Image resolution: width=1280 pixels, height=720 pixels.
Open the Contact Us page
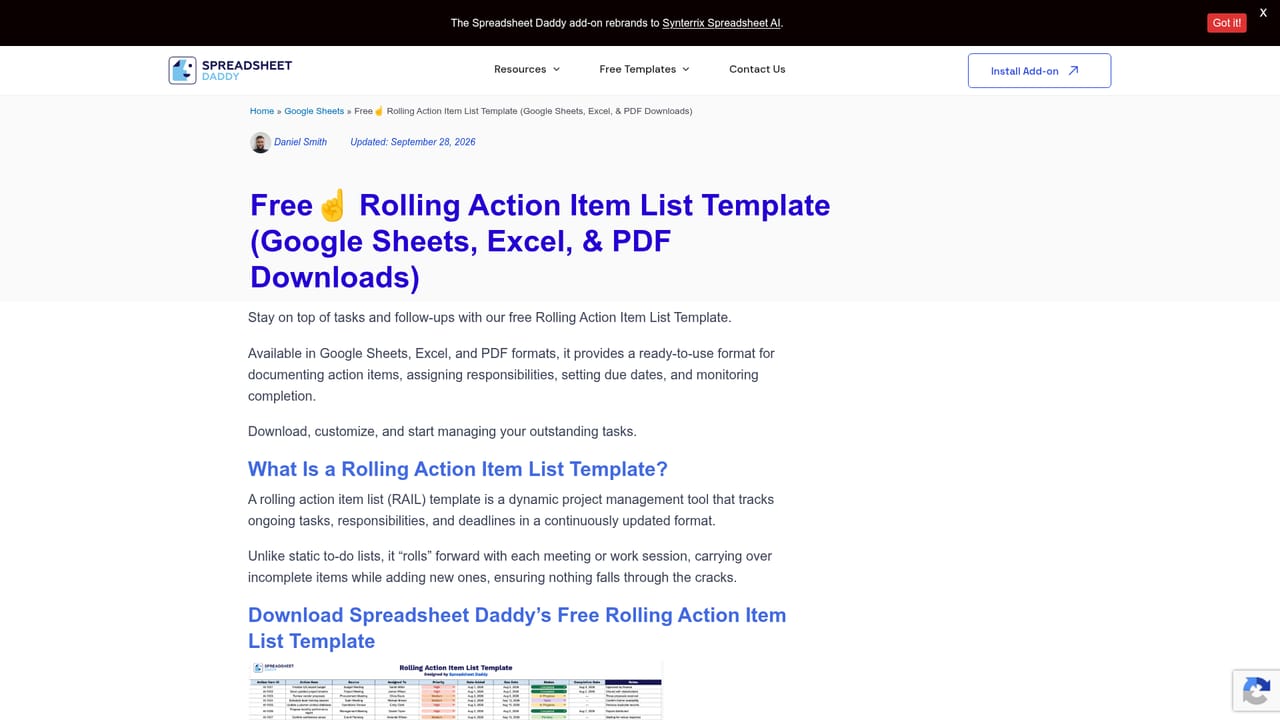(757, 69)
